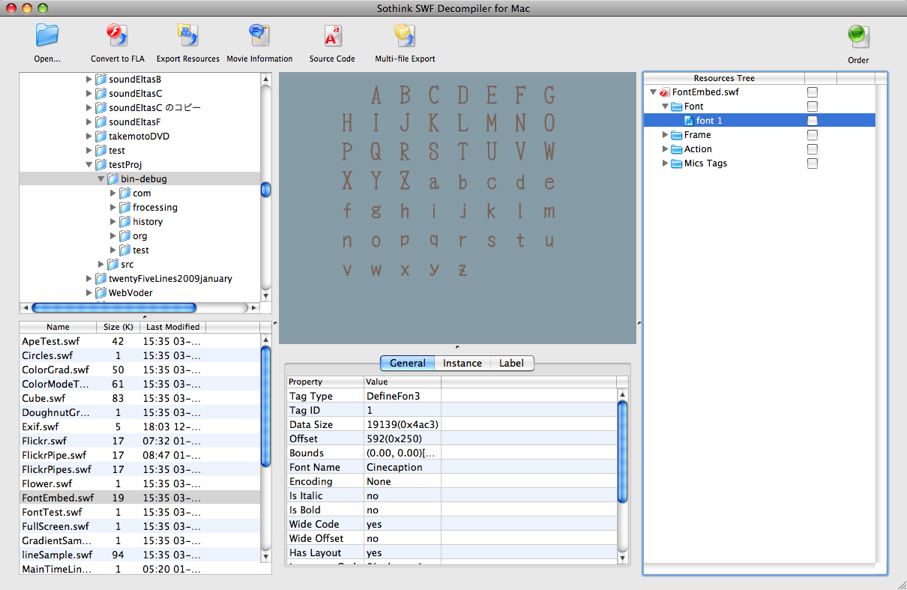Enable the Mics Tags checkbox
The height and width of the screenshot is (590, 907).
pos(812,163)
